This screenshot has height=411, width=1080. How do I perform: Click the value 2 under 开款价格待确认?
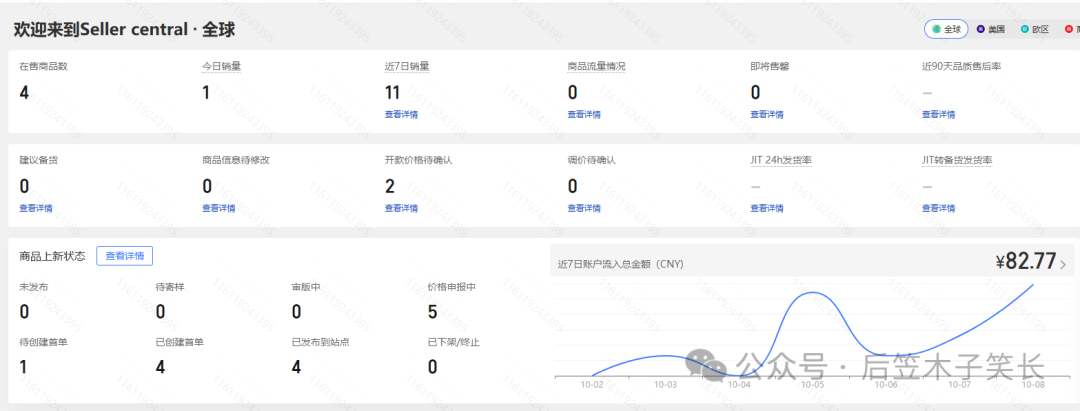(x=390, y=186)
